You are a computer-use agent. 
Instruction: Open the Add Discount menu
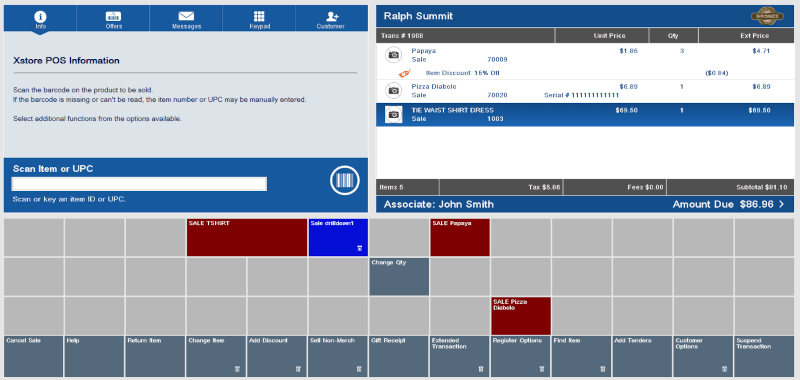coord(277,357)
